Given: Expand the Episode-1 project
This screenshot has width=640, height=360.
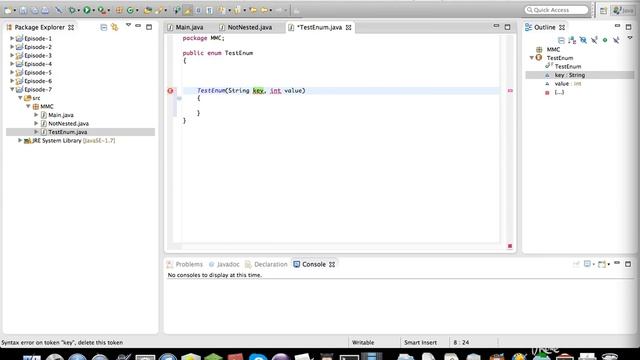Looking at the screenshot, I should 12,38.
